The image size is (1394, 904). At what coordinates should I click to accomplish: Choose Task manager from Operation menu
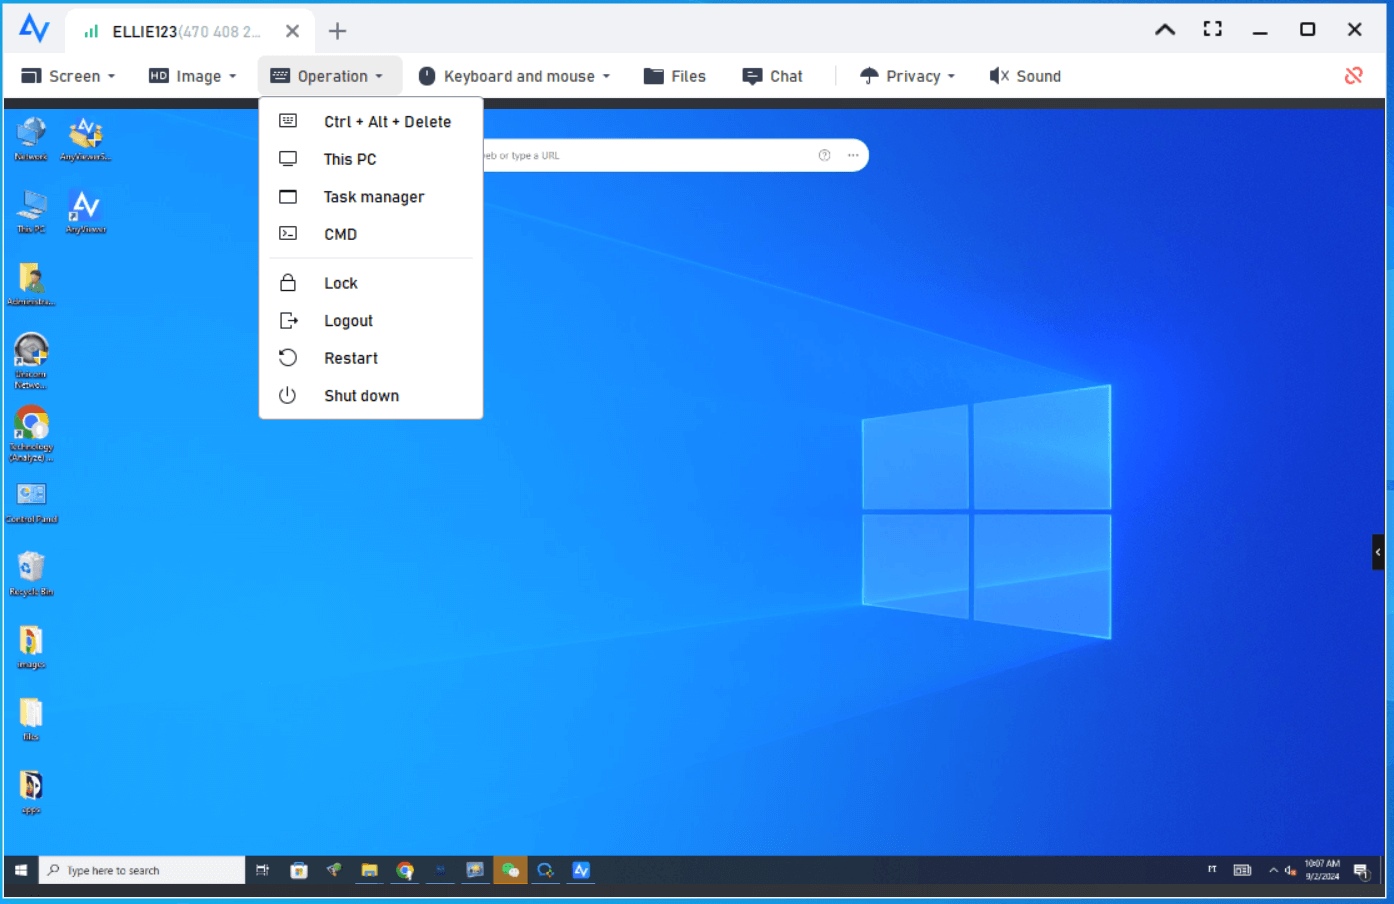(373, 197)
